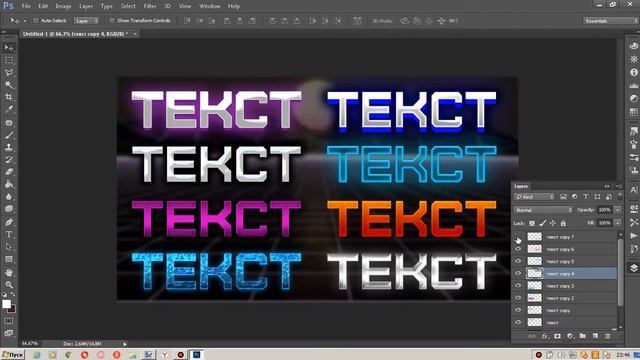Hide the текст copy 4 layer

click(x=518, y=273)
